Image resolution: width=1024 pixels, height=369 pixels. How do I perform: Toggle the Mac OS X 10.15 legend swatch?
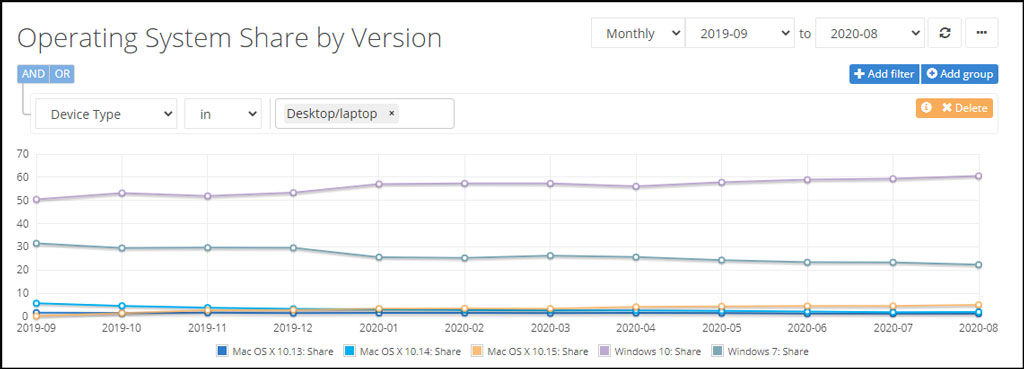(x=477, y=351)
